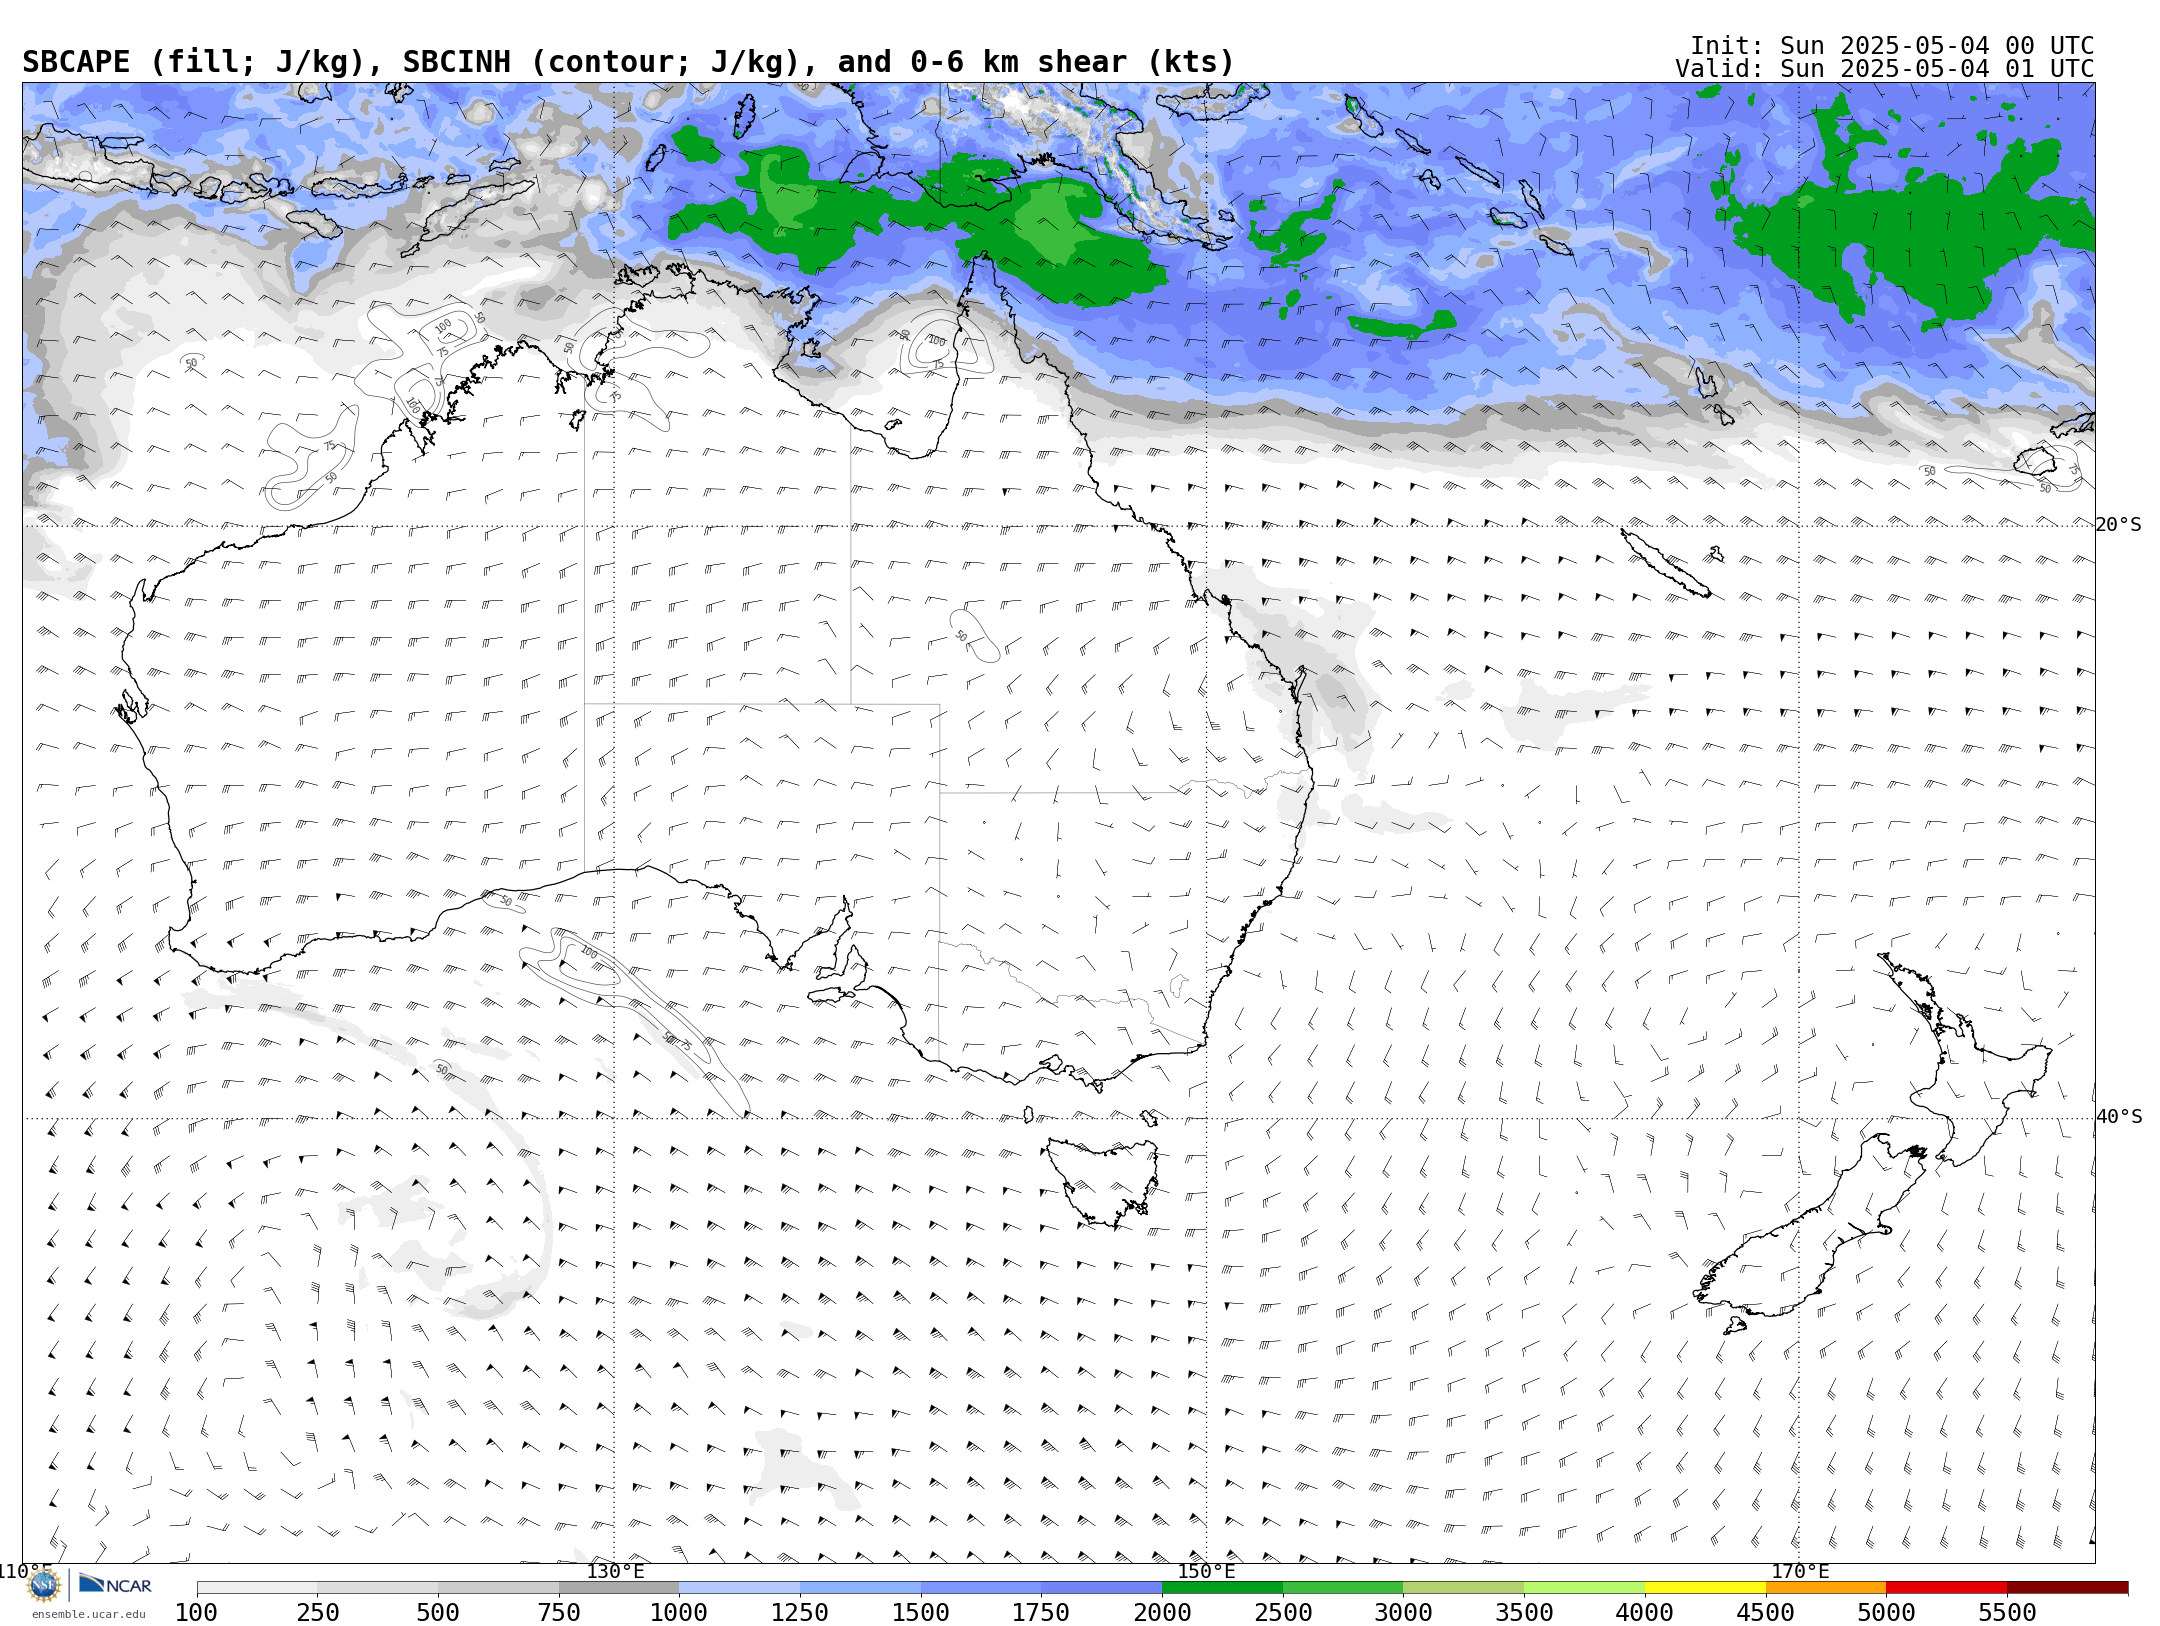Click the colorbar value 1500
This screenshot has width=2160, height=1626.
tap(921, 1613)
